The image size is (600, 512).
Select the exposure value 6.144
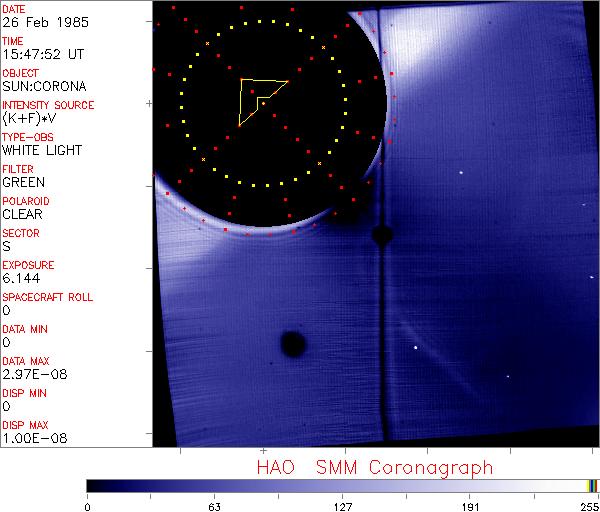[x=21, y=278]
